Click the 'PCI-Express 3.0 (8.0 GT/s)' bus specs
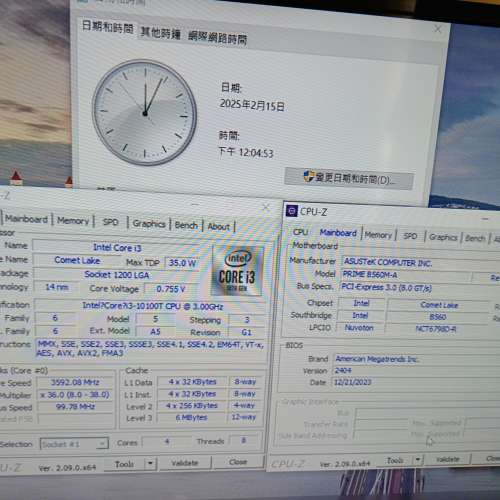 386,287
